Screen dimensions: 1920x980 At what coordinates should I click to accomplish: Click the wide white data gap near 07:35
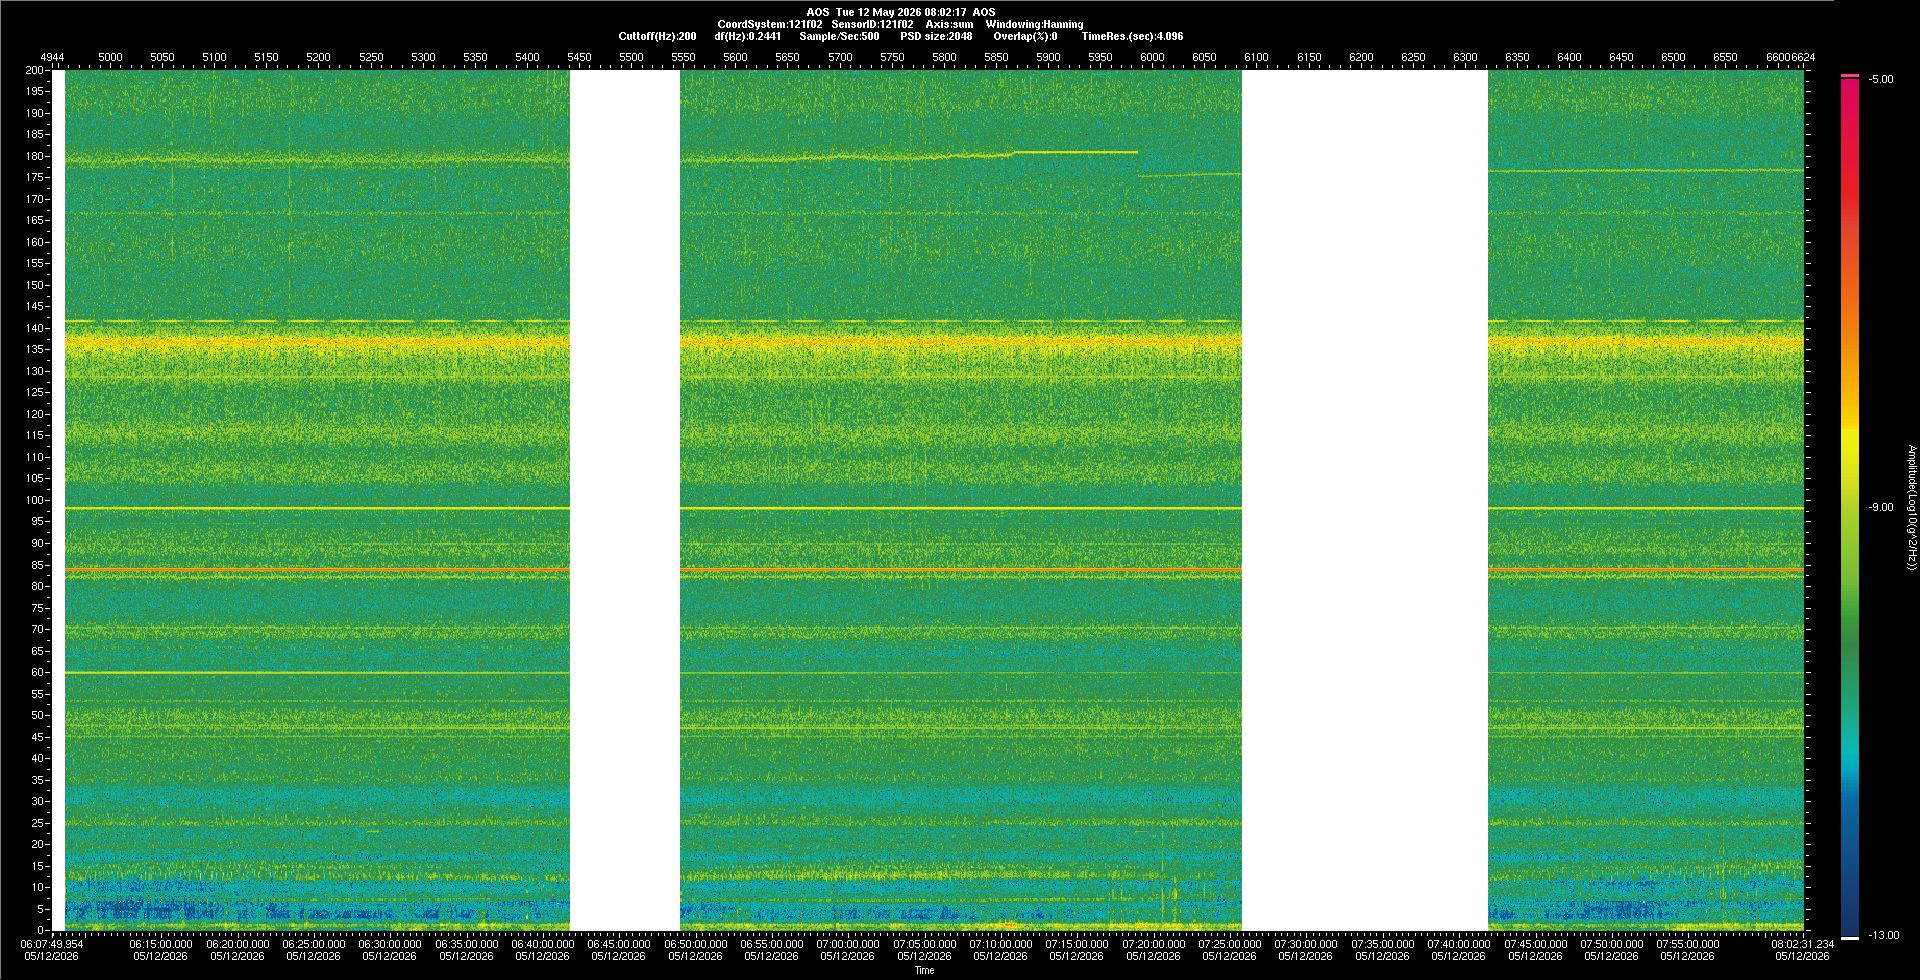click(x=1365, y=500)
